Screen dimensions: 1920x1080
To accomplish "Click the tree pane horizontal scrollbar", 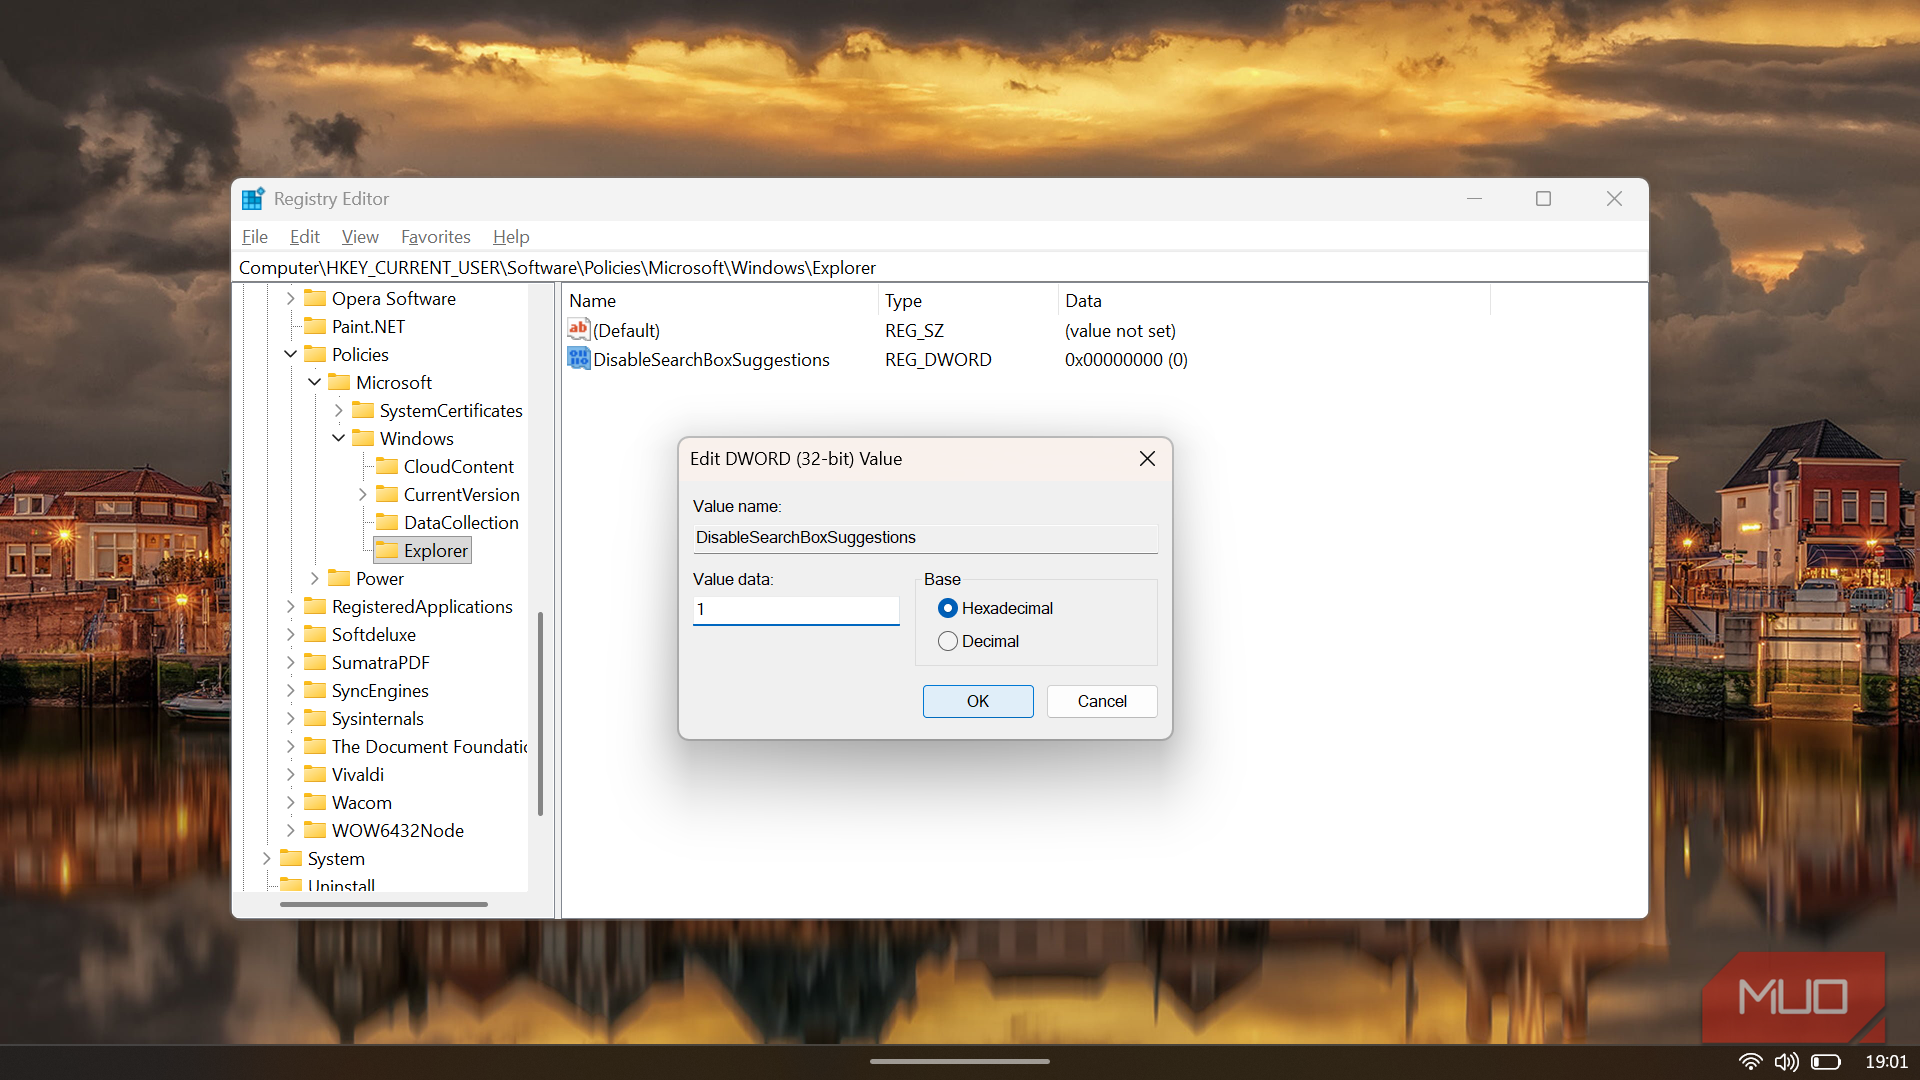I will click(384, 904).
